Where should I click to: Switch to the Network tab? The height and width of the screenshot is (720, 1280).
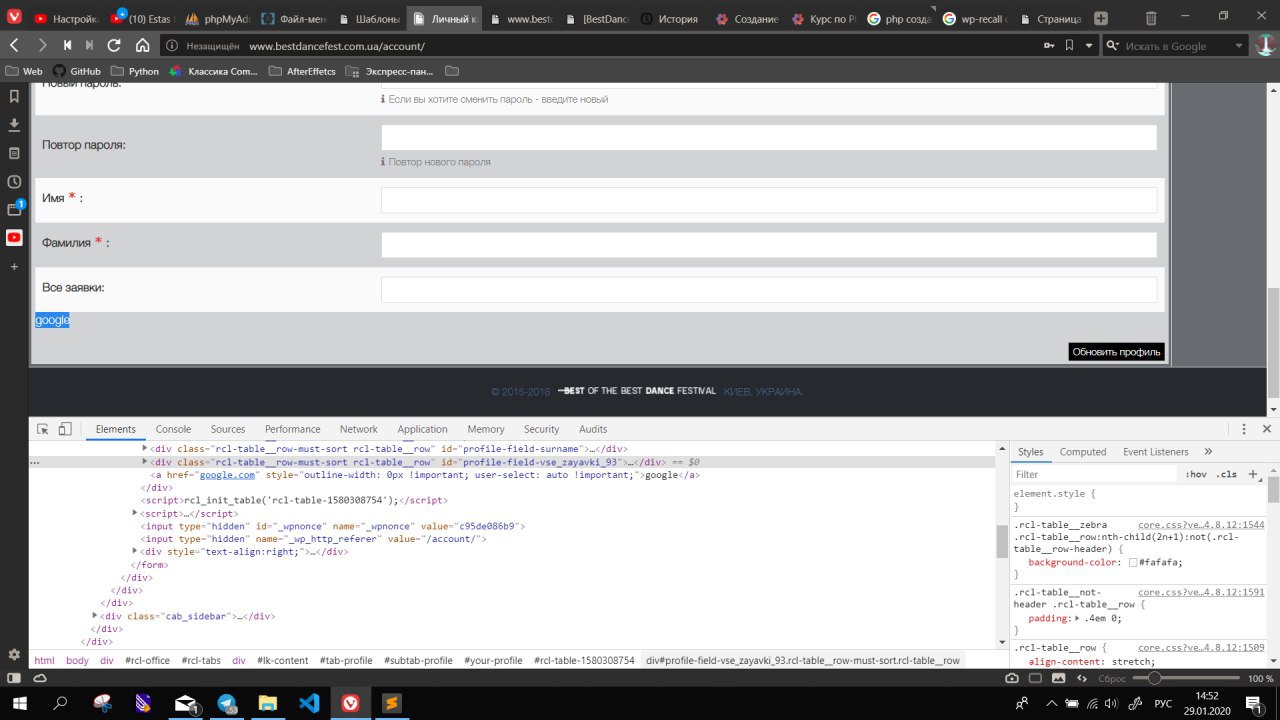click(359, 429)
